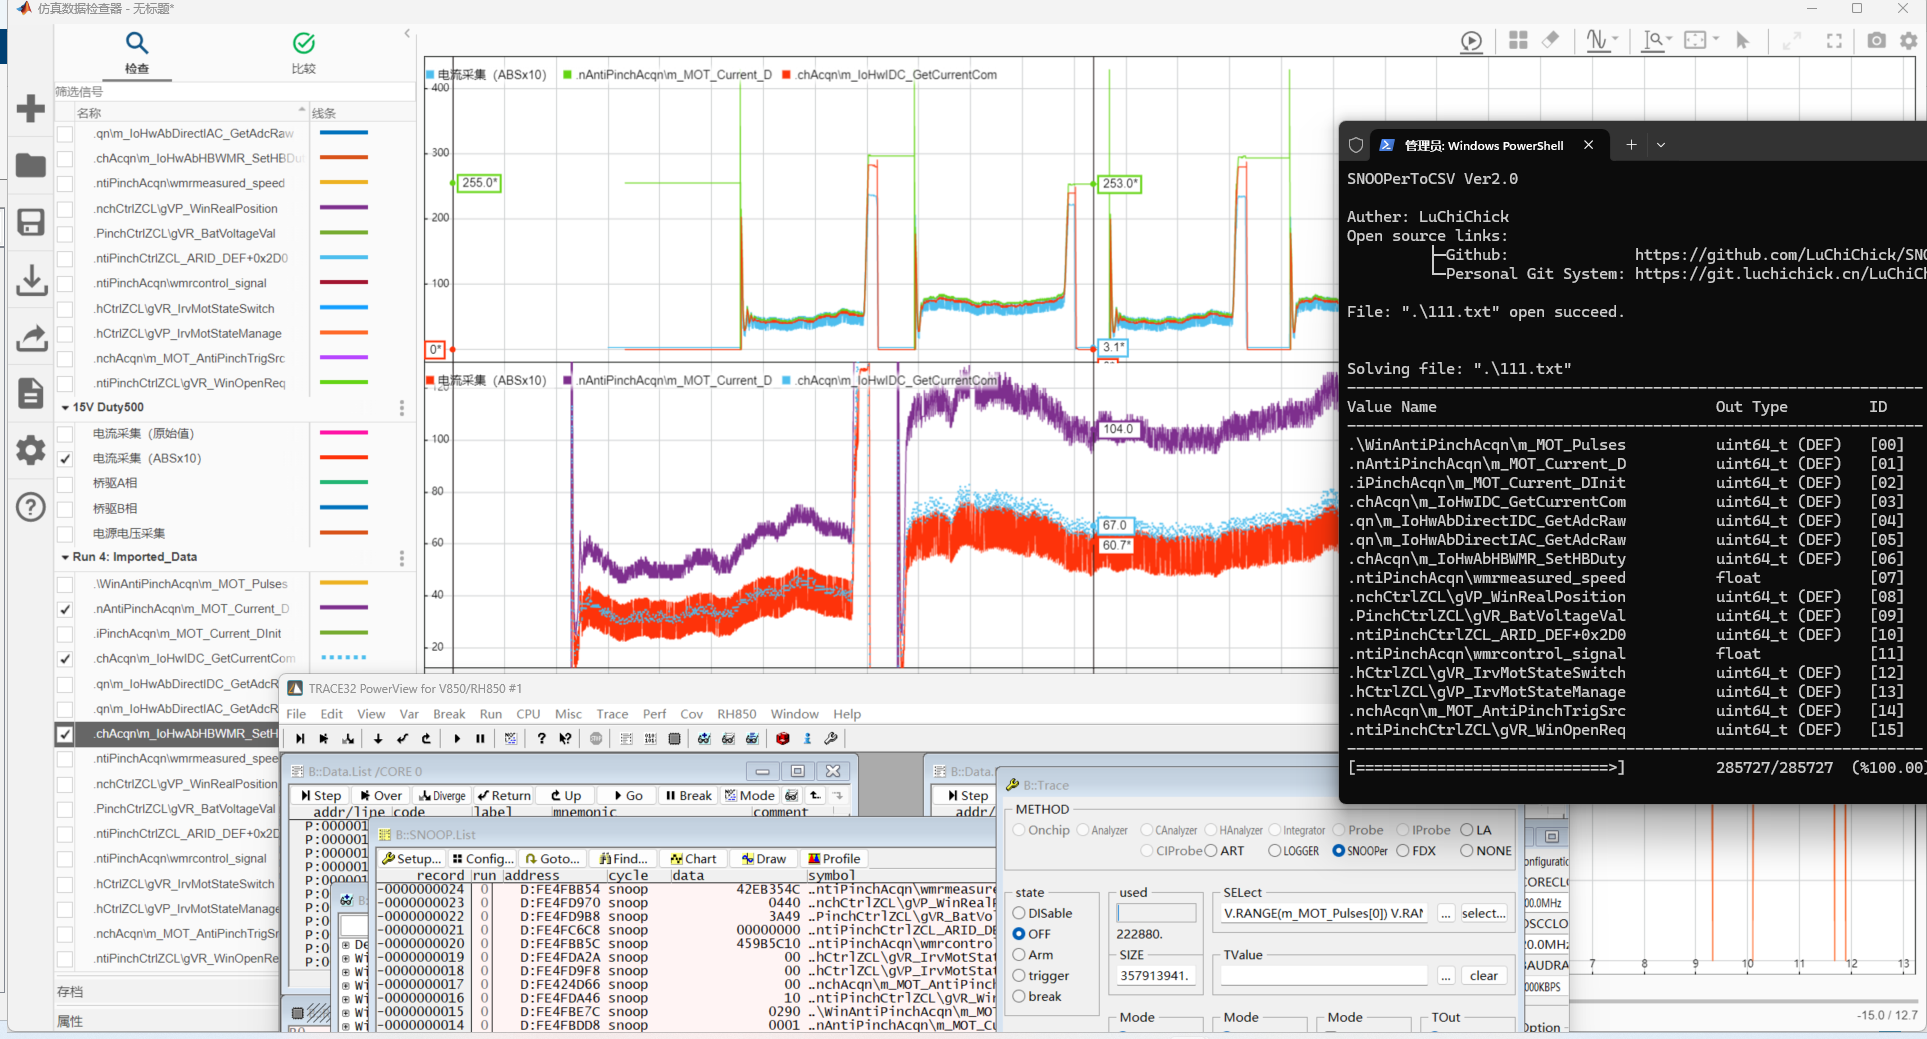
Task: Click the snapshot camera icon in plot toolbar
Action: click(x=1876, y=41)
